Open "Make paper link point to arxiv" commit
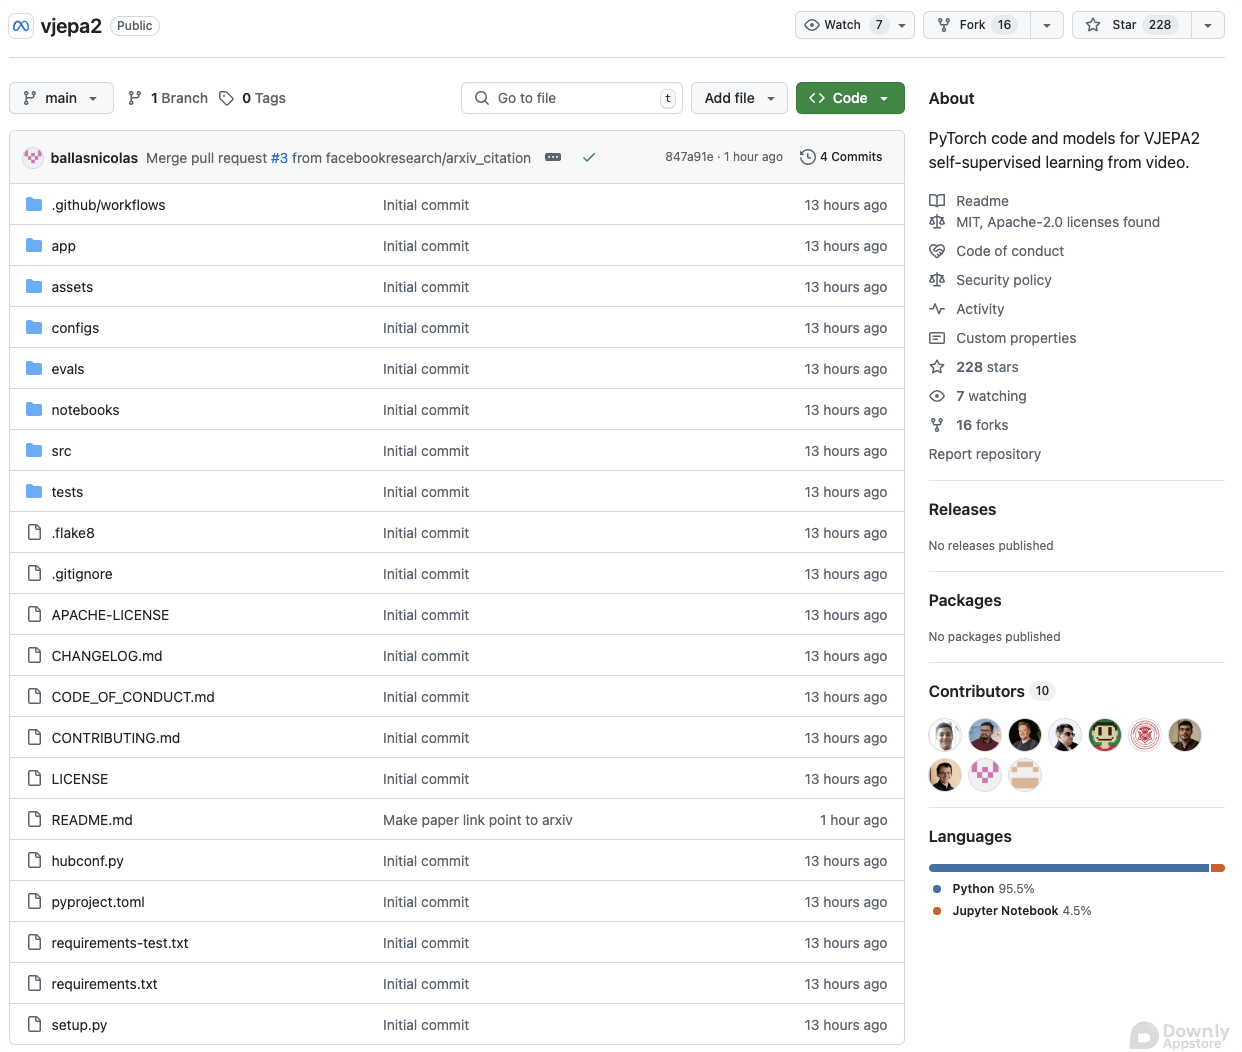This screenshot has width=1242, height=1052. [478, 820]
